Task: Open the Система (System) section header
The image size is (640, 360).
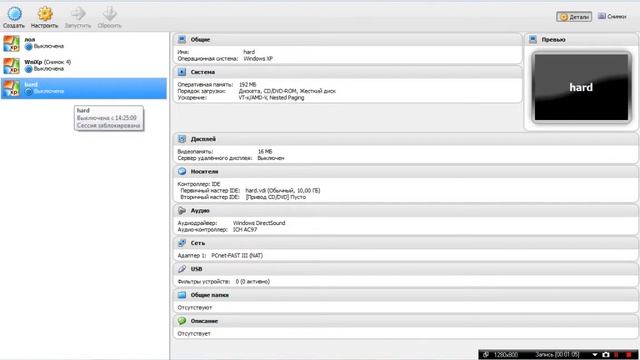Action: click(x=348, y=72)
